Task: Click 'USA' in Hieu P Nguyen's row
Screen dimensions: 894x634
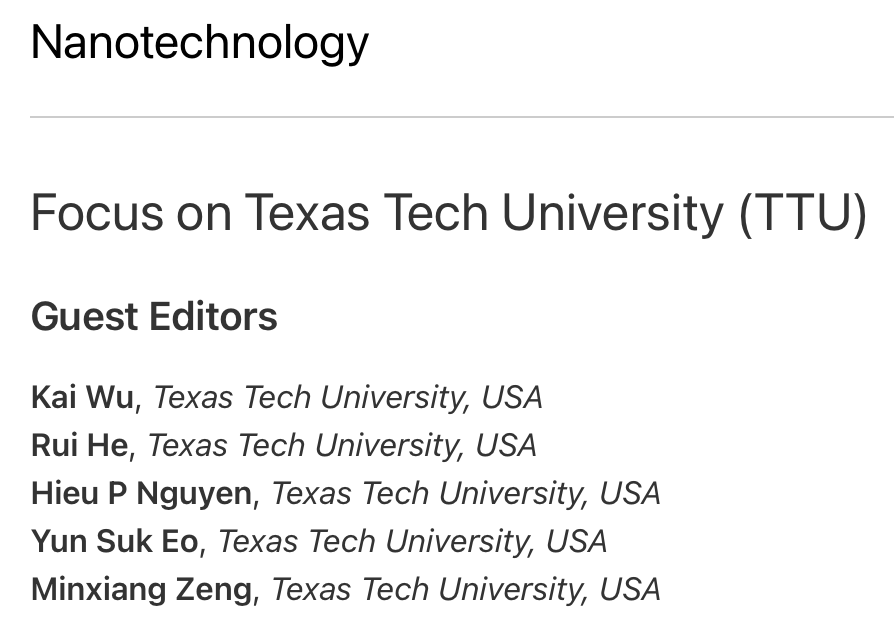Action: coord(630,493)
